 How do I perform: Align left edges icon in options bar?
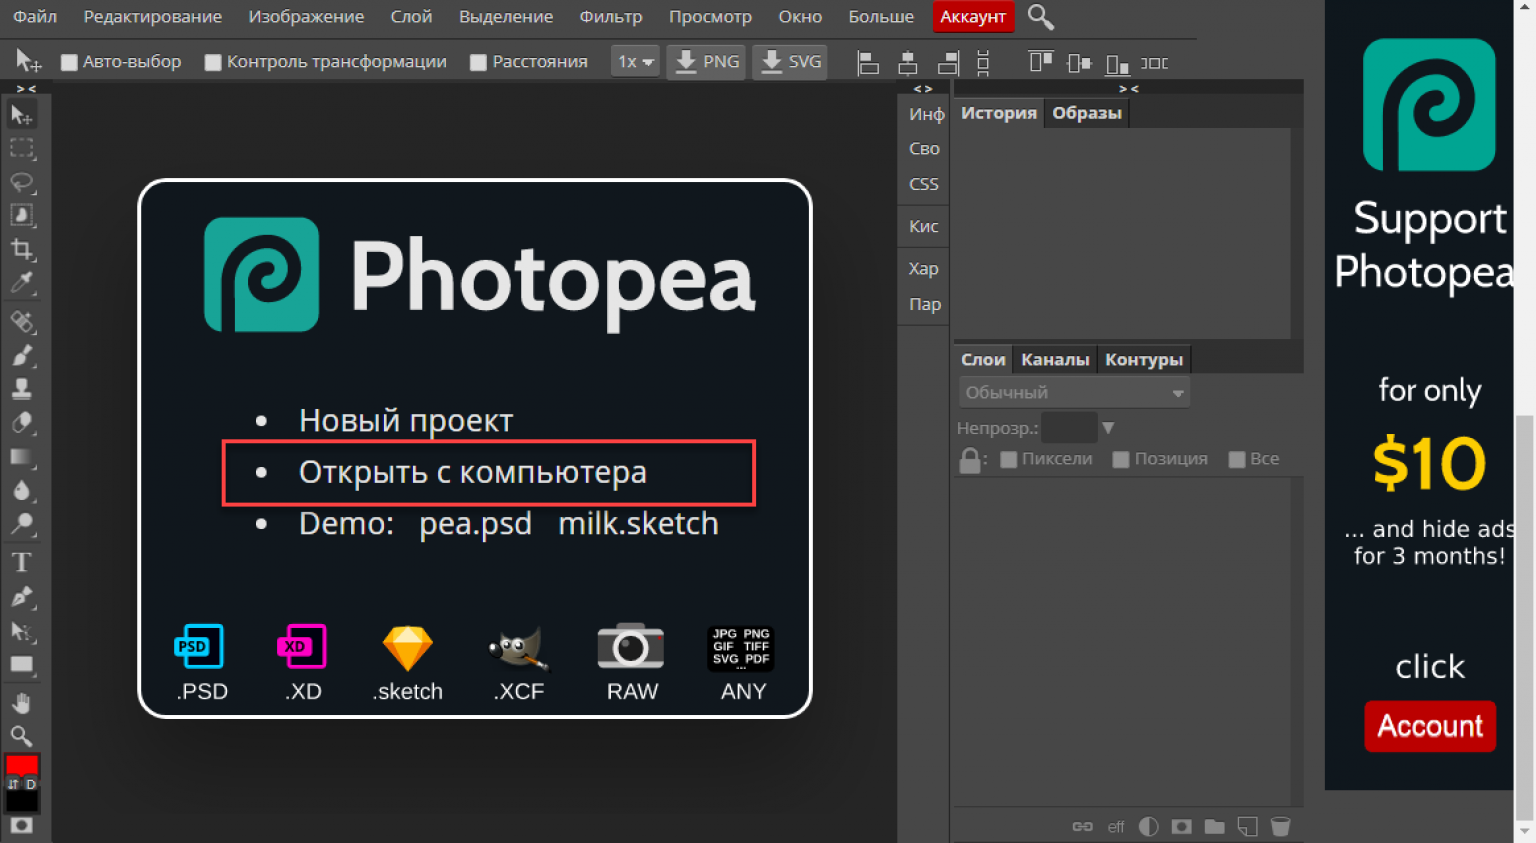[x=868, y=63]
